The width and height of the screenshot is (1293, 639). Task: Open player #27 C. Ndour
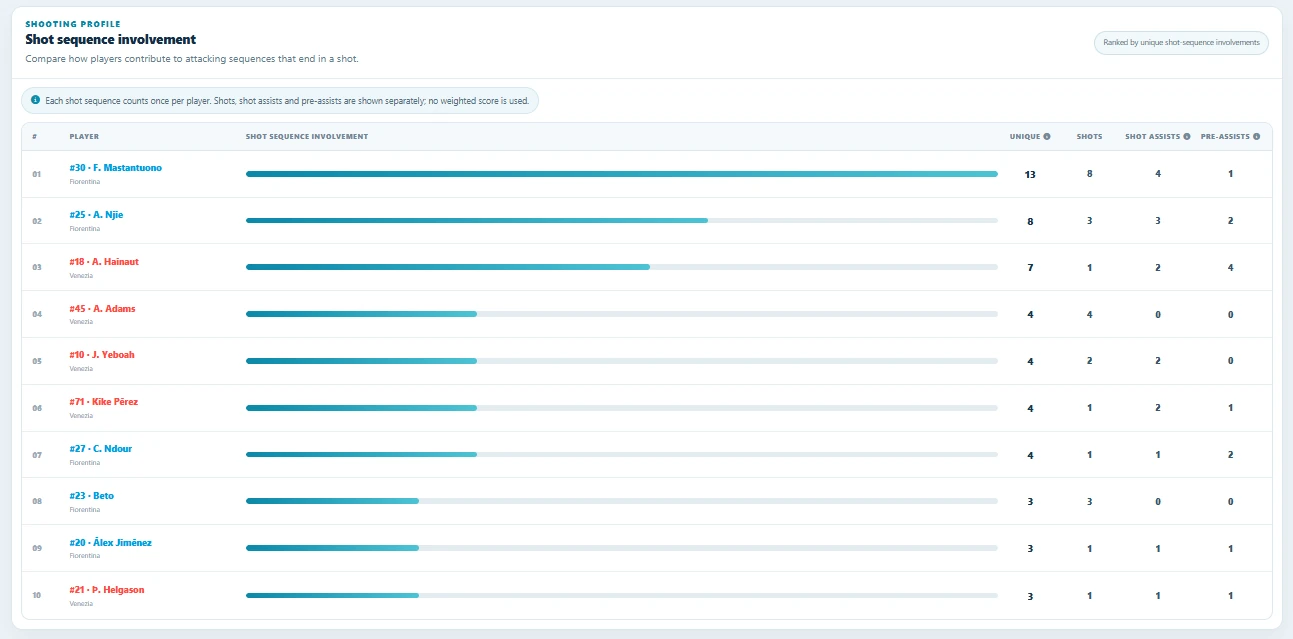tap(100, 449)
